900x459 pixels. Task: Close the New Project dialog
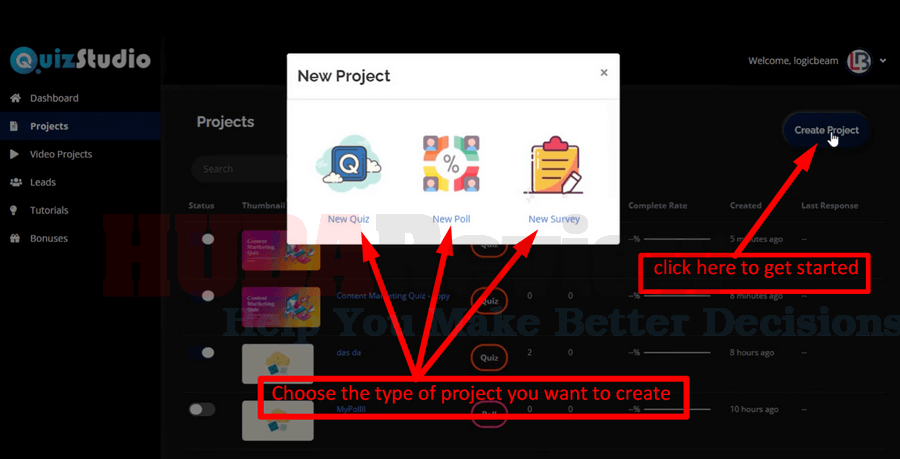604,72
